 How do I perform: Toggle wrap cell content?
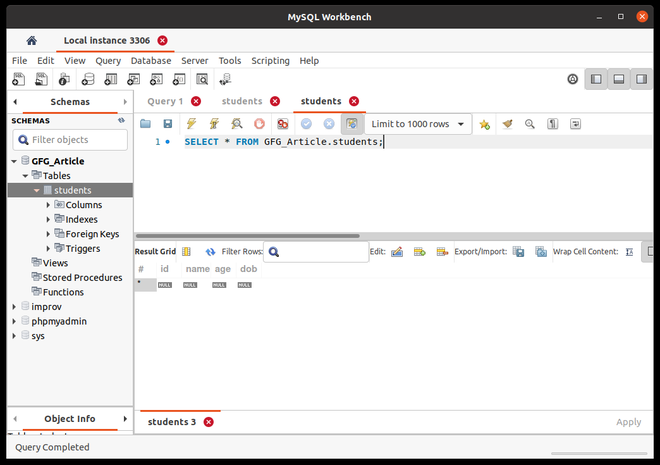coord(629,252)
